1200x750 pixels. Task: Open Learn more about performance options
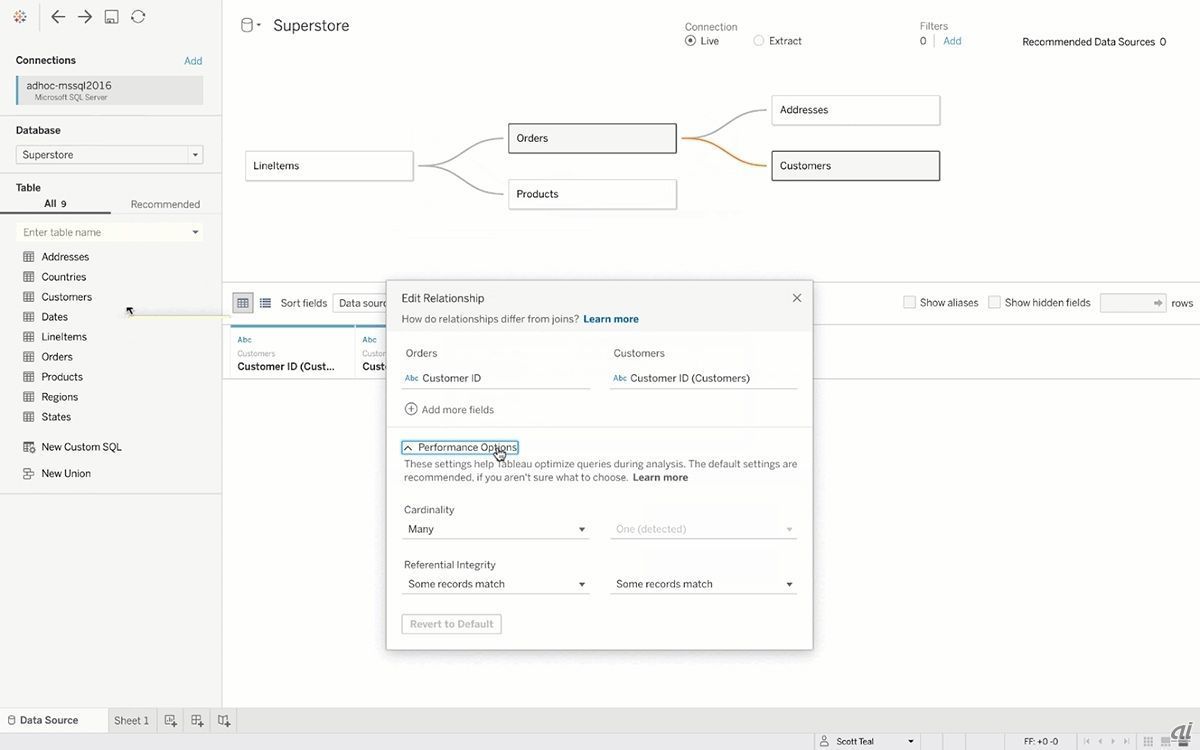tap(660, 477)
